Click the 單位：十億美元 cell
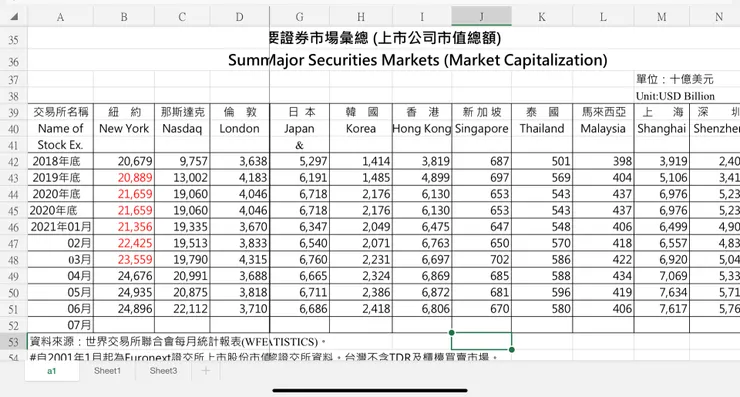740x397 pixels. click(674, 79)
